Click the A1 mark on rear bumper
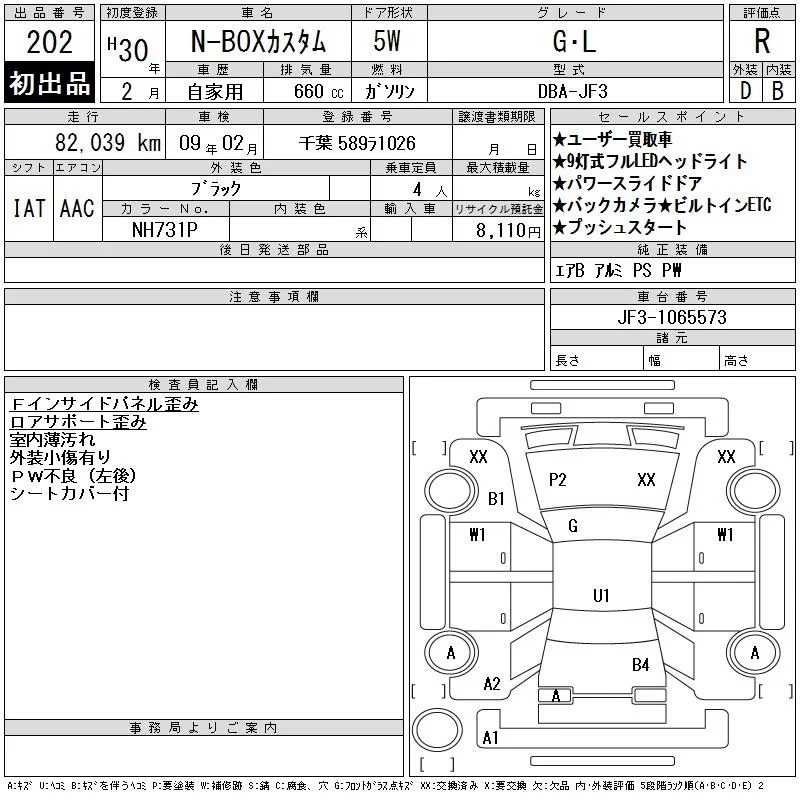This screenshot has height=800, width=800. pos(491,738)
